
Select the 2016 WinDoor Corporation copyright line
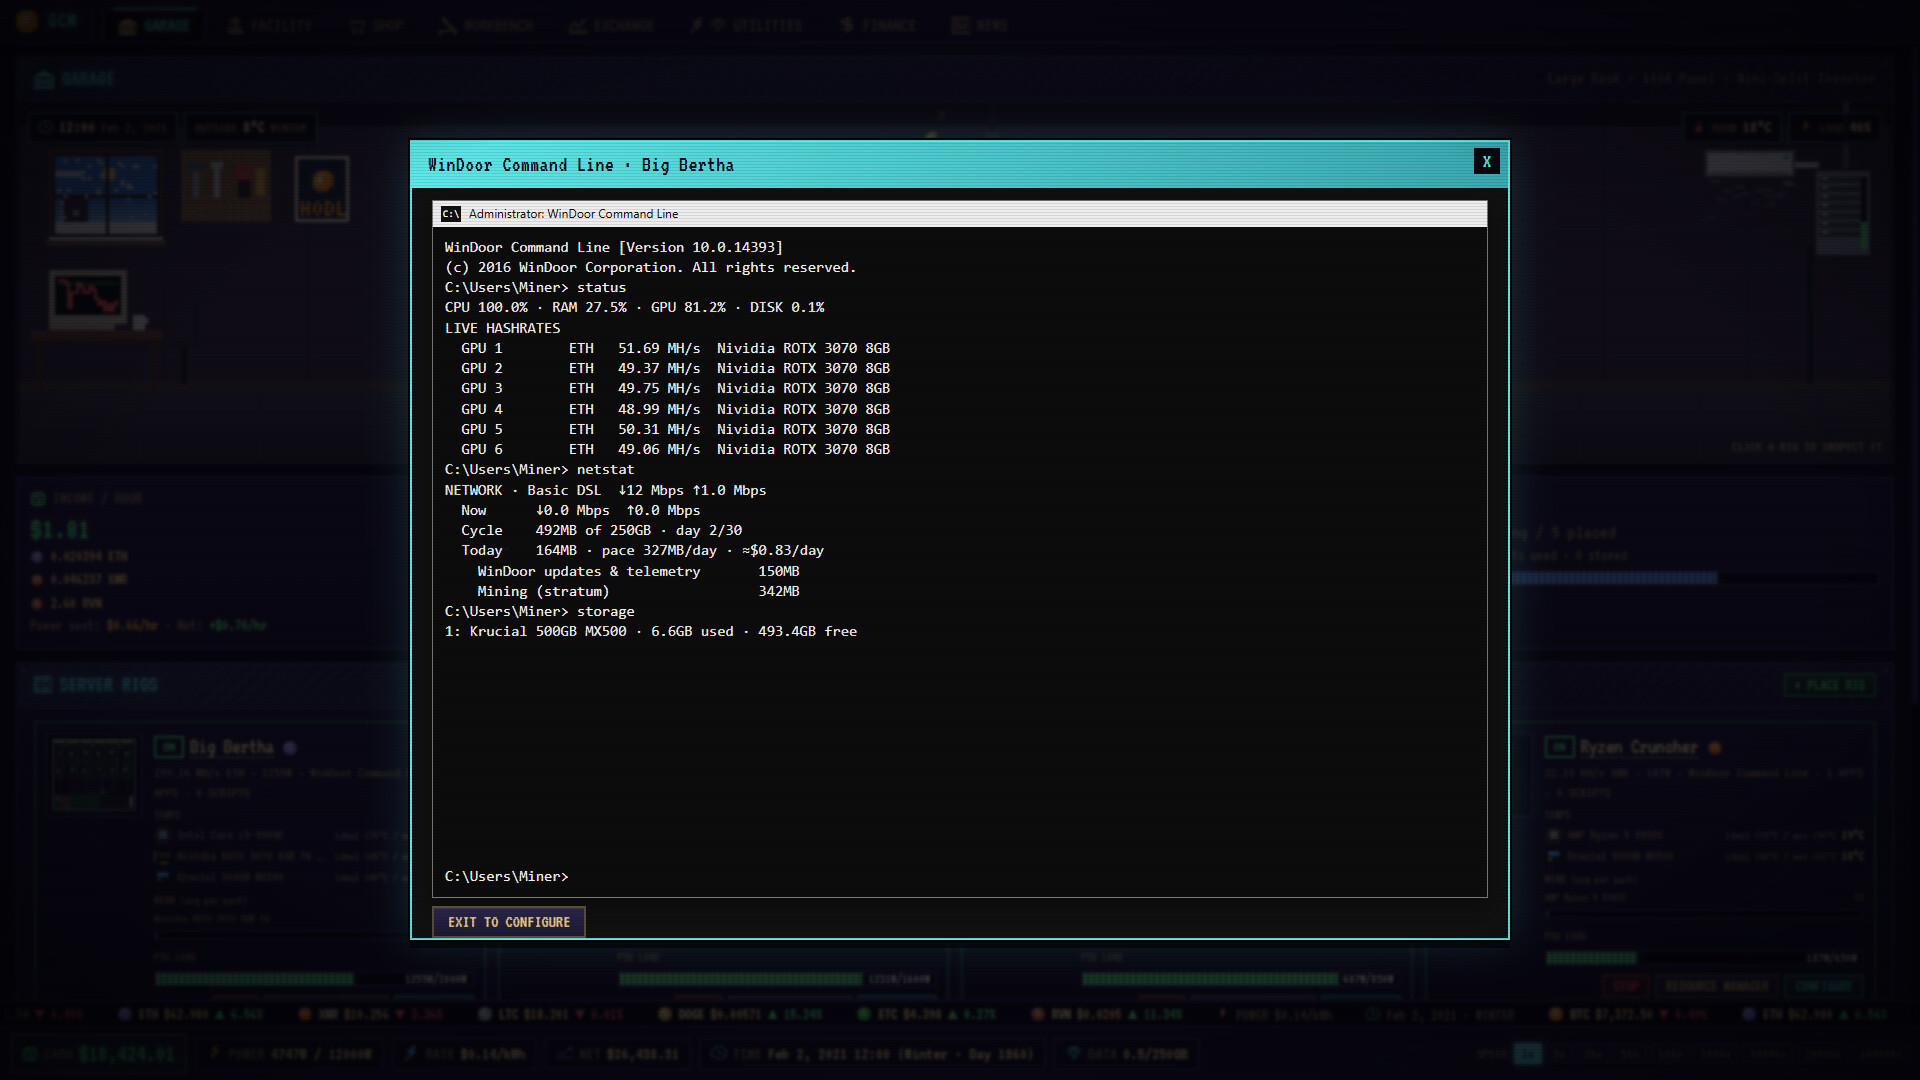click(650, 267)
